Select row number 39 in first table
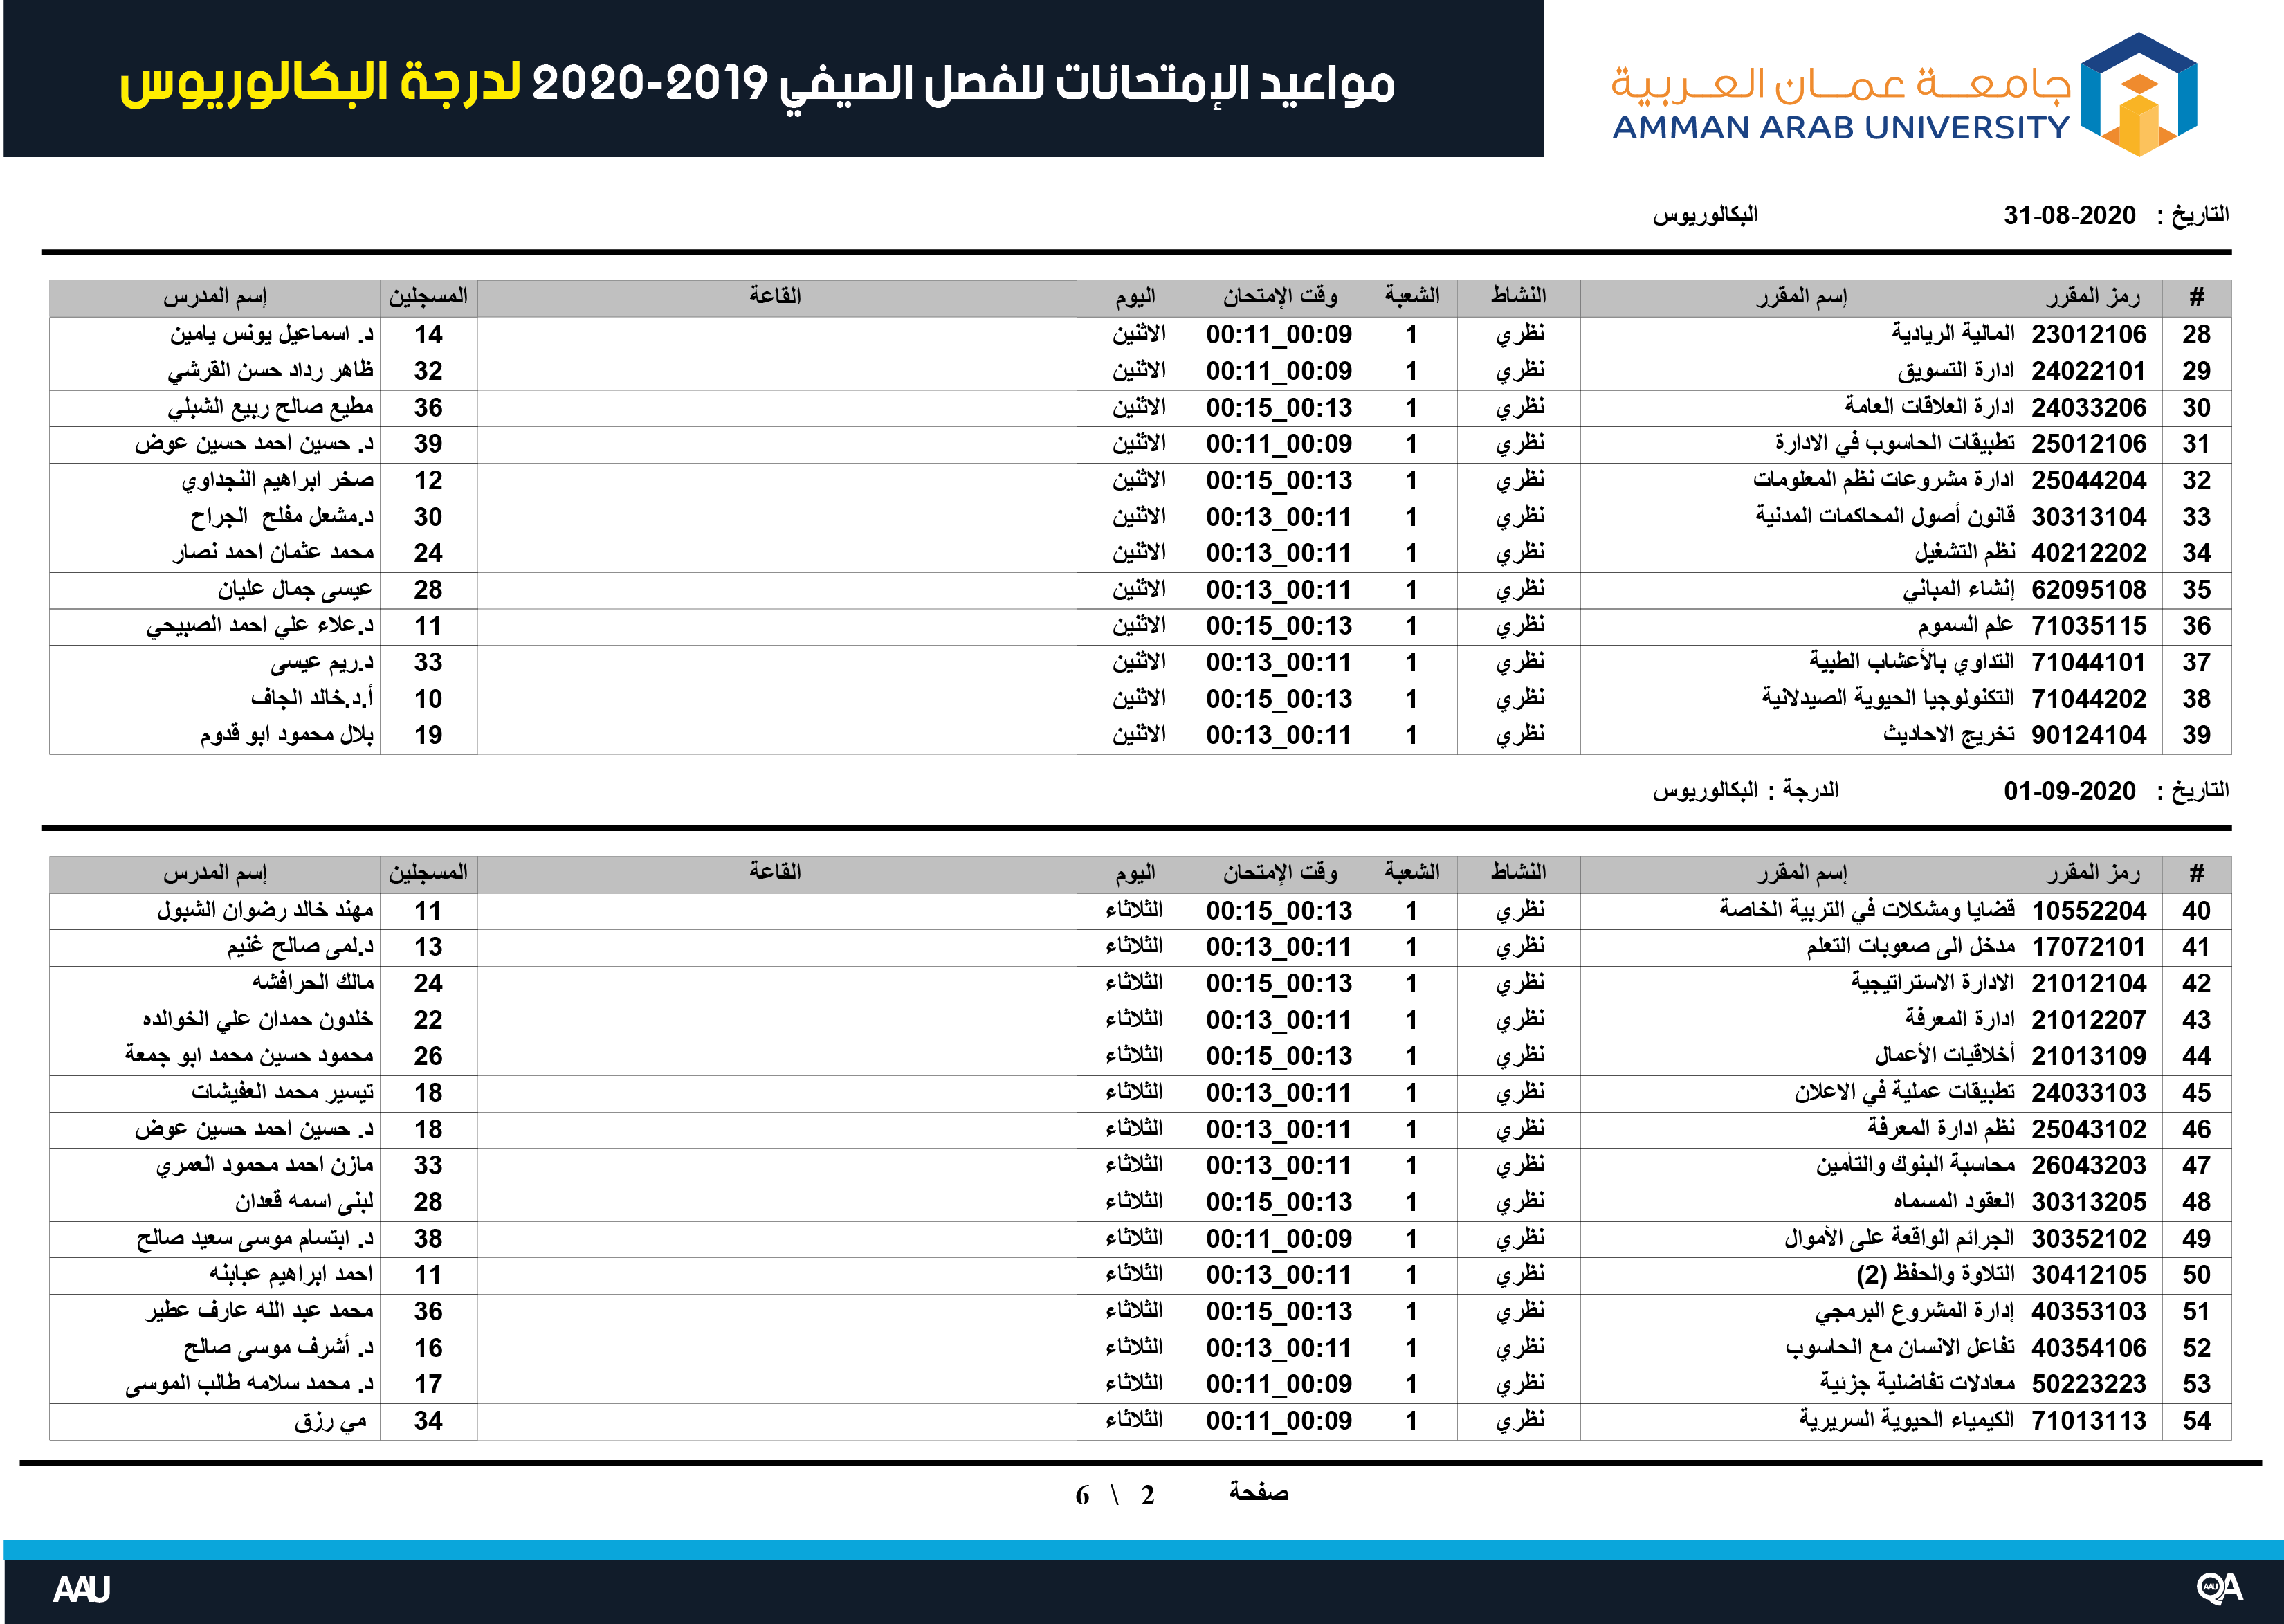 [x=2196, y=736]
